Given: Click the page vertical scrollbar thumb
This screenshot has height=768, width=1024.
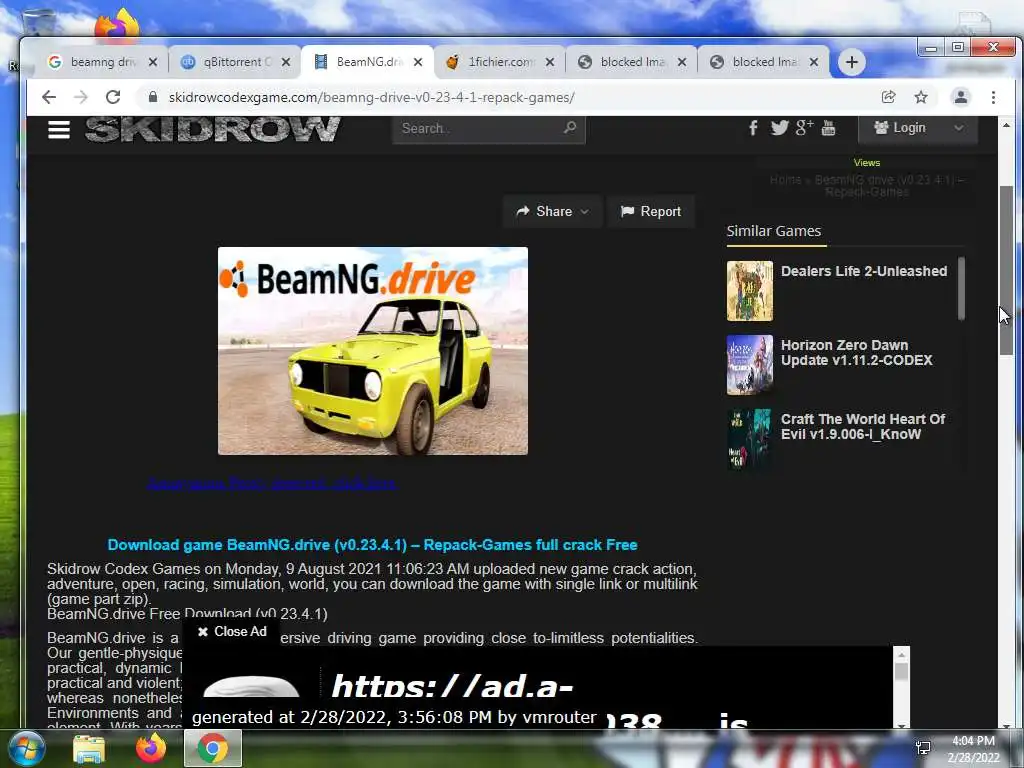Looking at the screenshot, I should [1006, 271].
